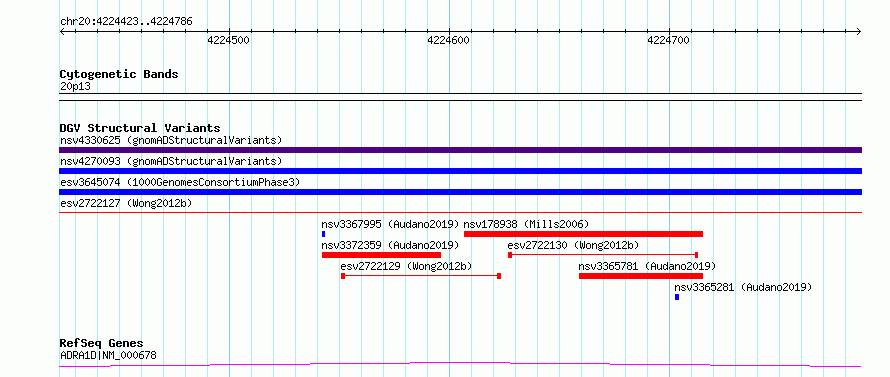The image size is (890, 377).
Task: Click the 4224700 ruler position label
Action: [669, 40]
